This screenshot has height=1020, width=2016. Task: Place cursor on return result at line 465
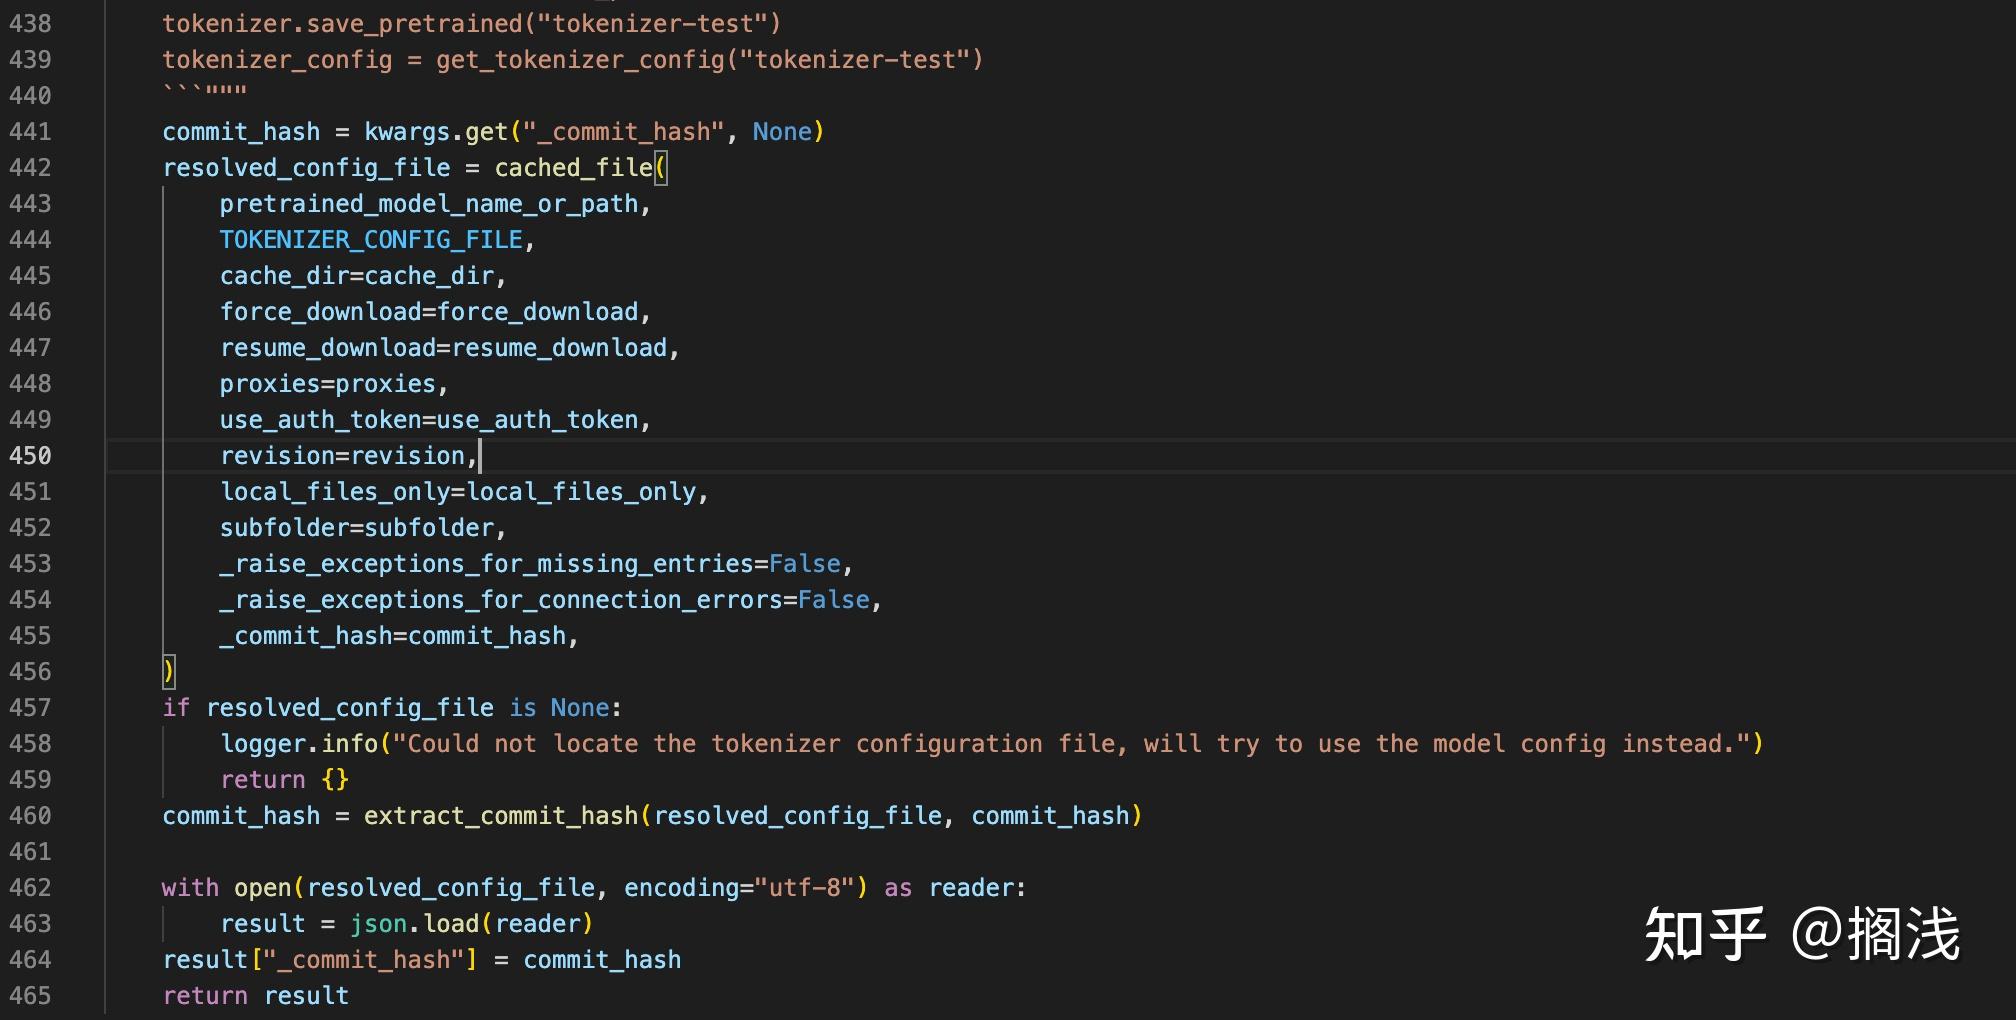(255, 995)
